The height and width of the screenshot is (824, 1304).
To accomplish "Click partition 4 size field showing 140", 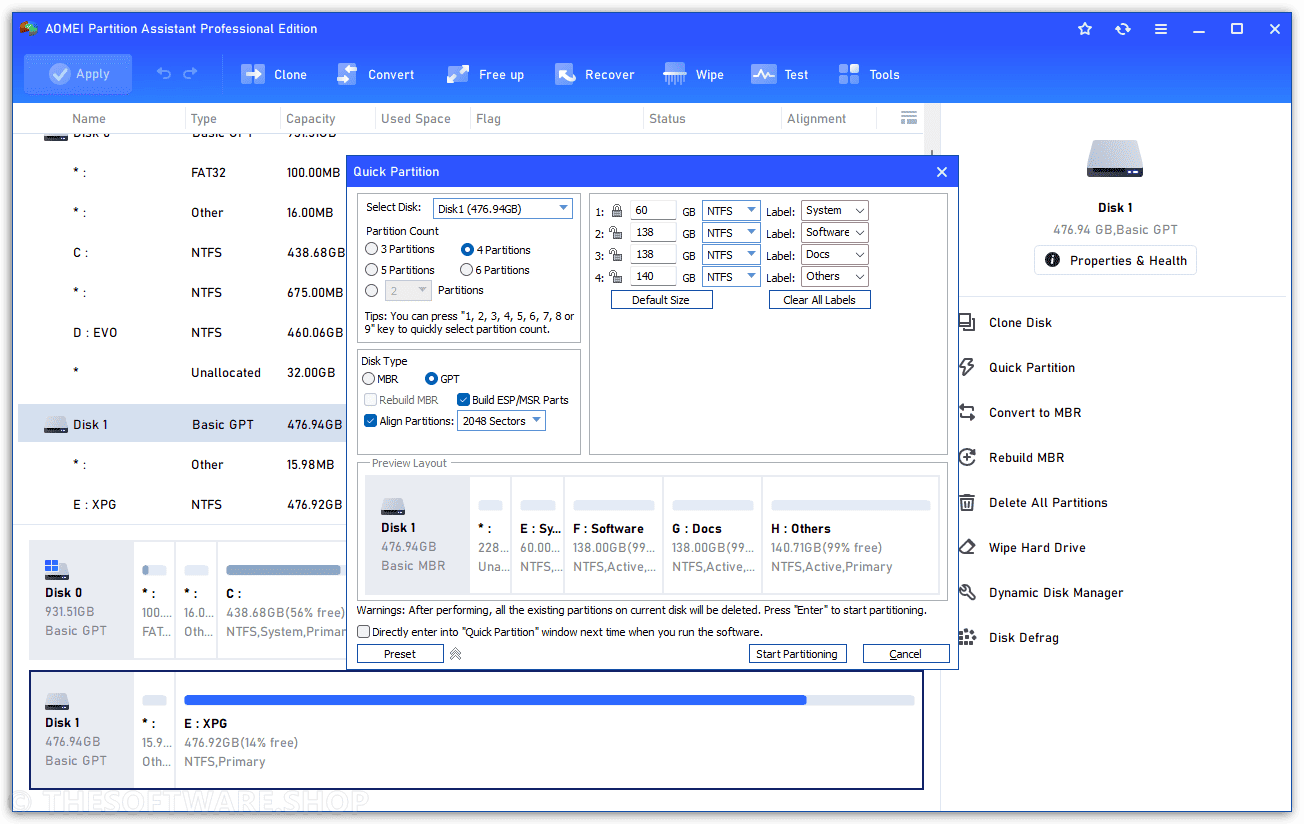I will (653, 277).
